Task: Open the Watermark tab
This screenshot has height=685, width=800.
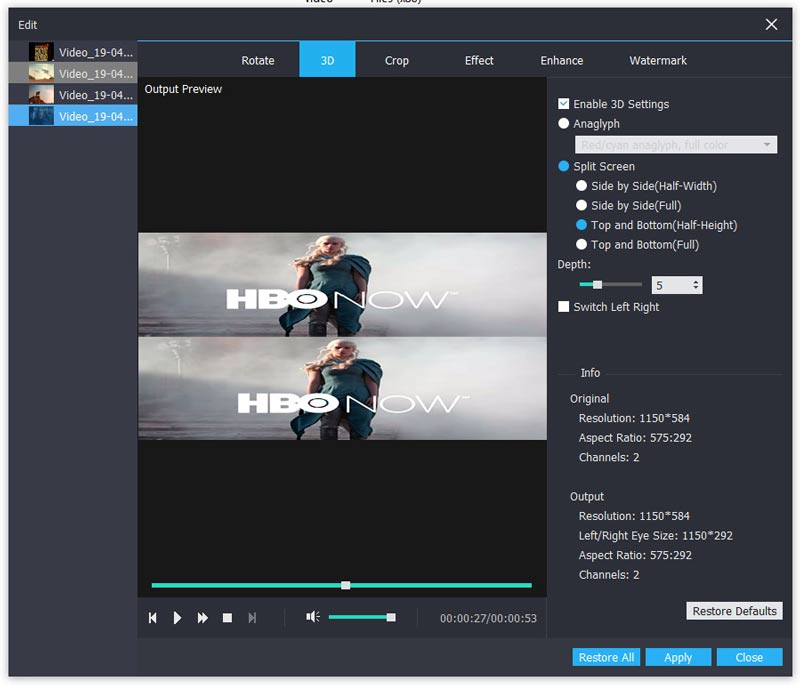Action: [657, 60]
